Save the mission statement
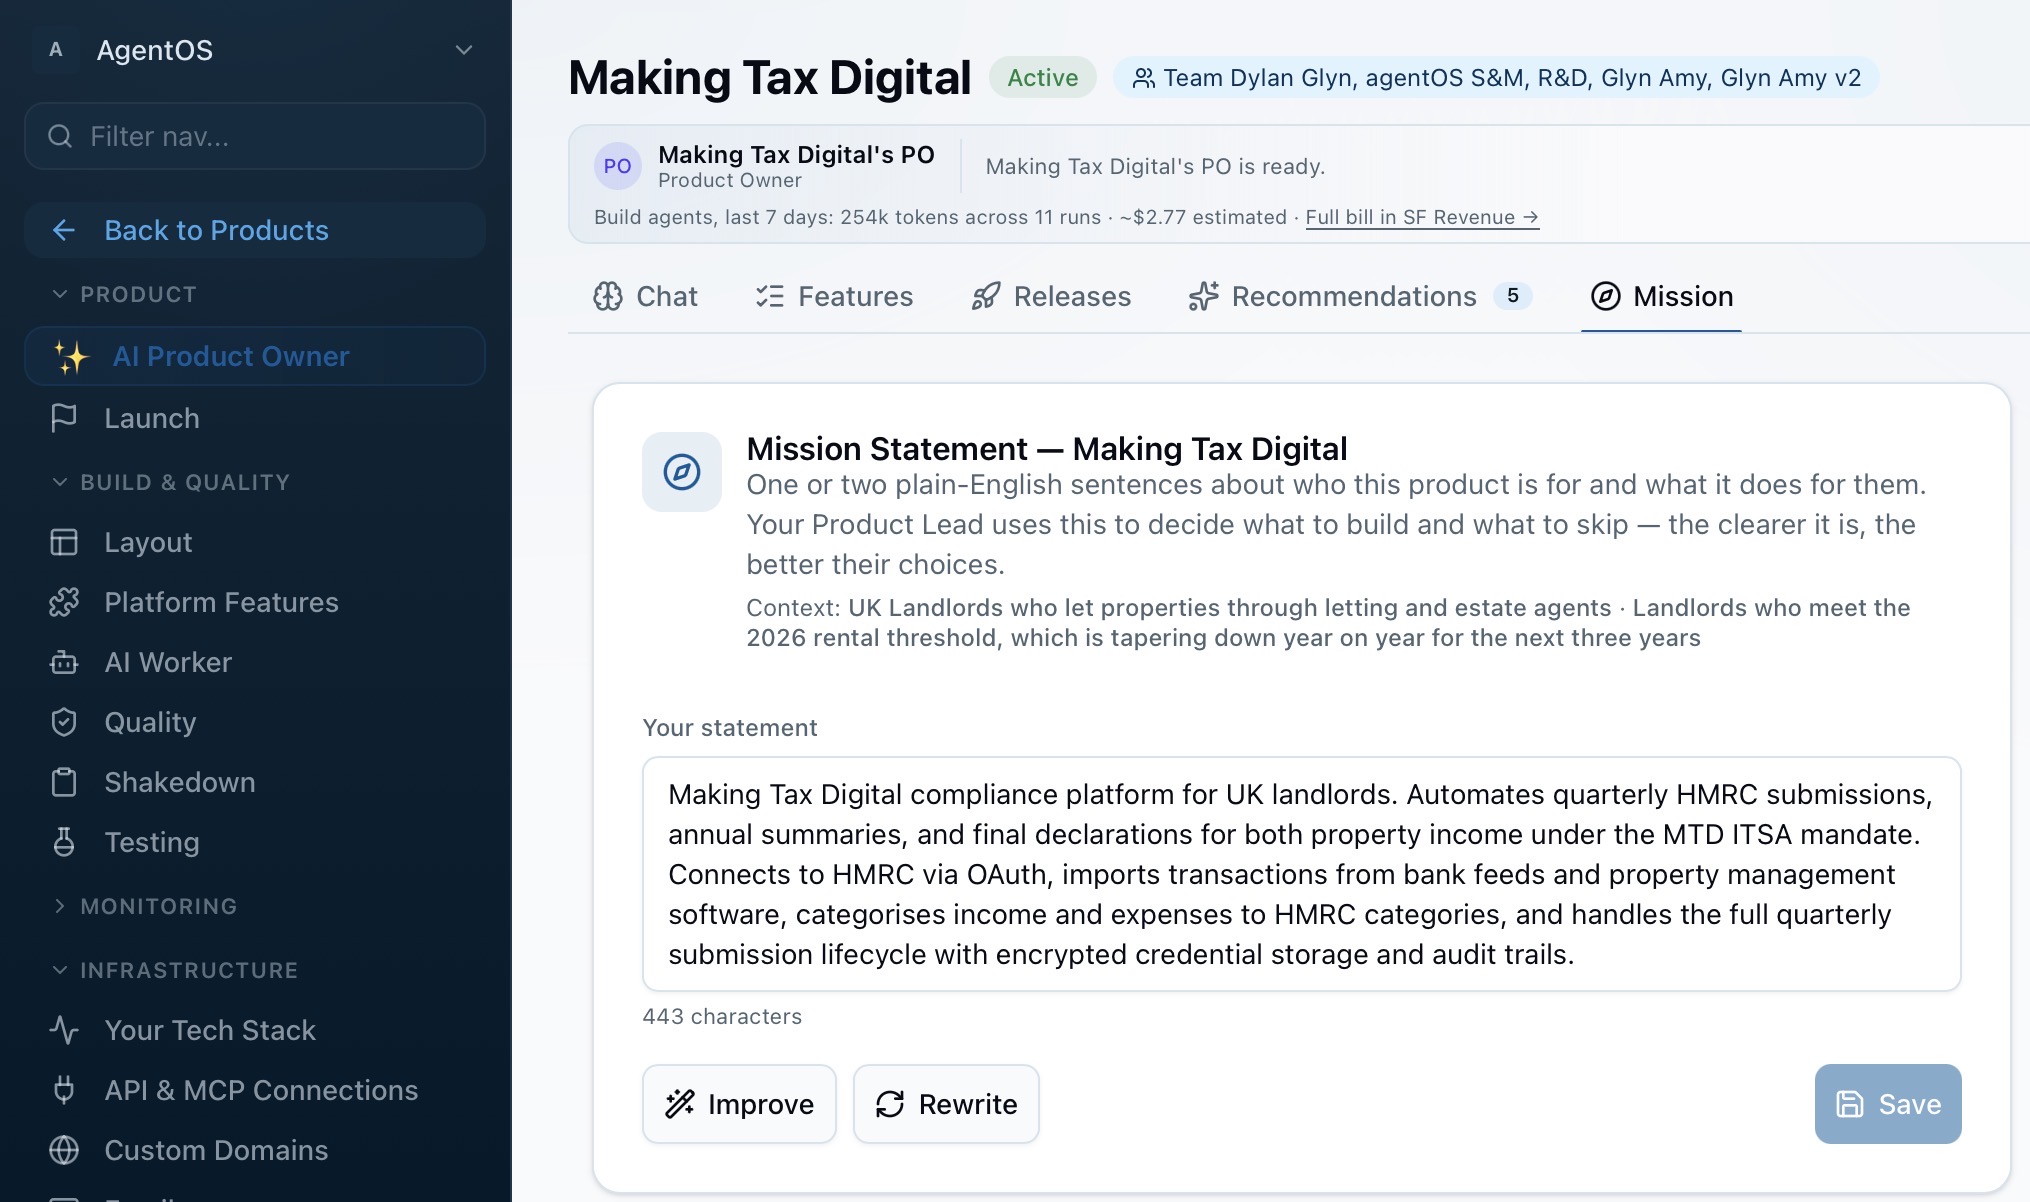Image resolution: width=2030 pixels, height=1202 pixels. 1888,1104
